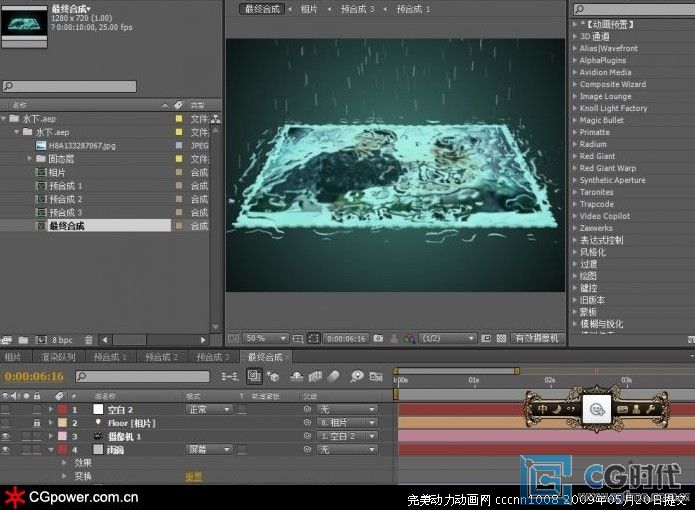This screenshot has height=510, width=695.
Task: Toggle the motion blur icon in the timeline
Action: click(333, 377)
